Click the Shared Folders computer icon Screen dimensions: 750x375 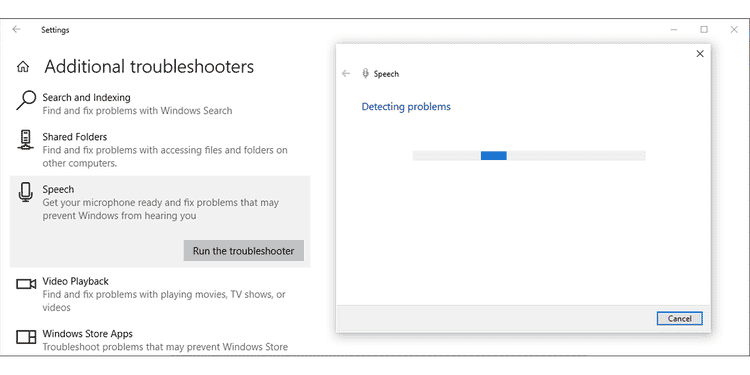(x=25, y=140)
